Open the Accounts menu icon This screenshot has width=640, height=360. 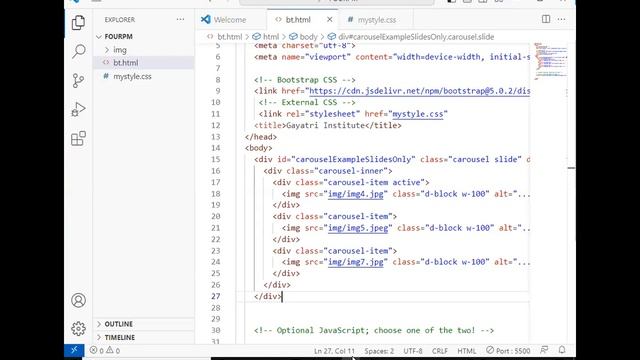click(x=78, y=300)
